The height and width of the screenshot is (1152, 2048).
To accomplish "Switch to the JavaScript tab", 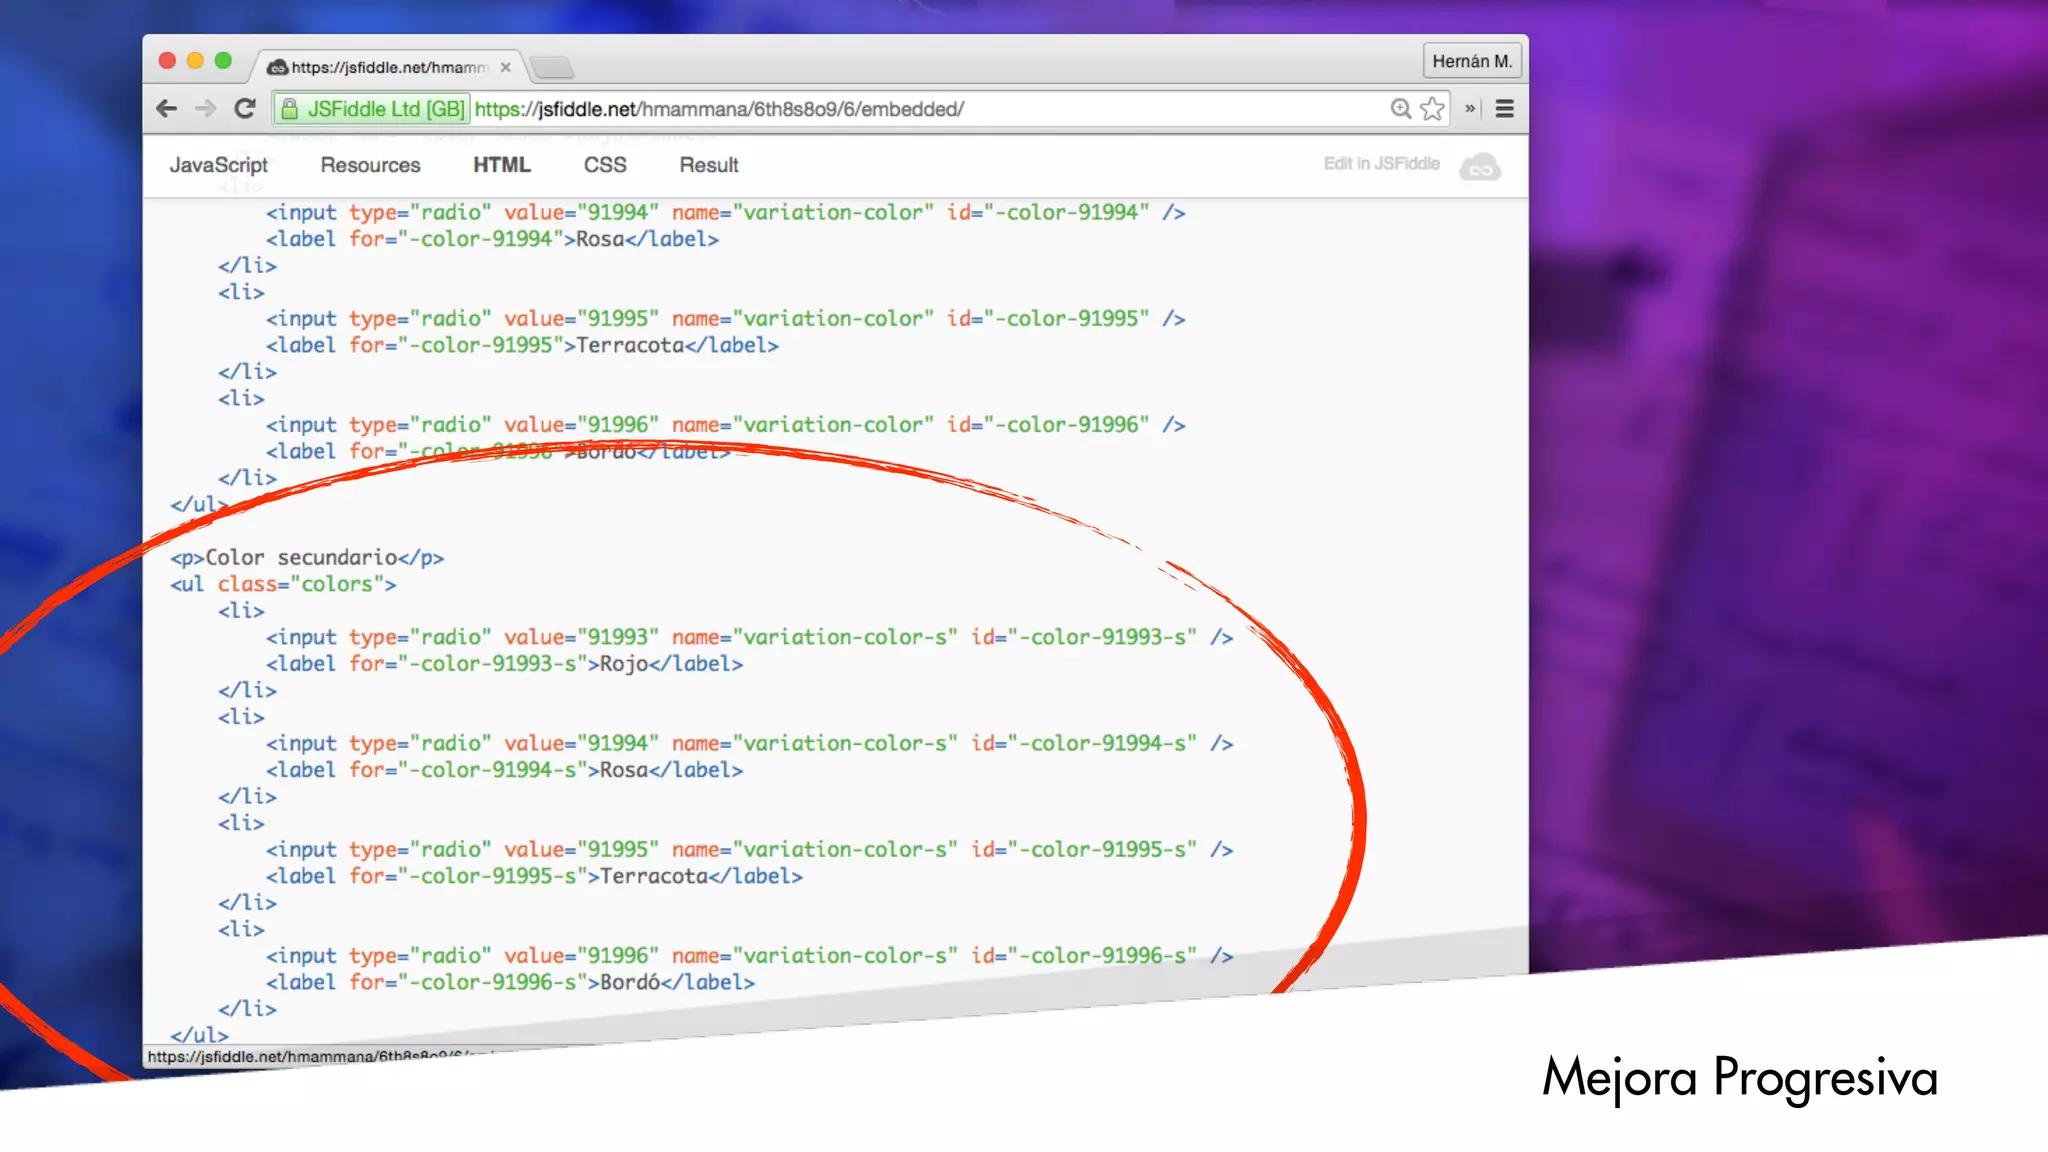I will [x=218, y=165].
